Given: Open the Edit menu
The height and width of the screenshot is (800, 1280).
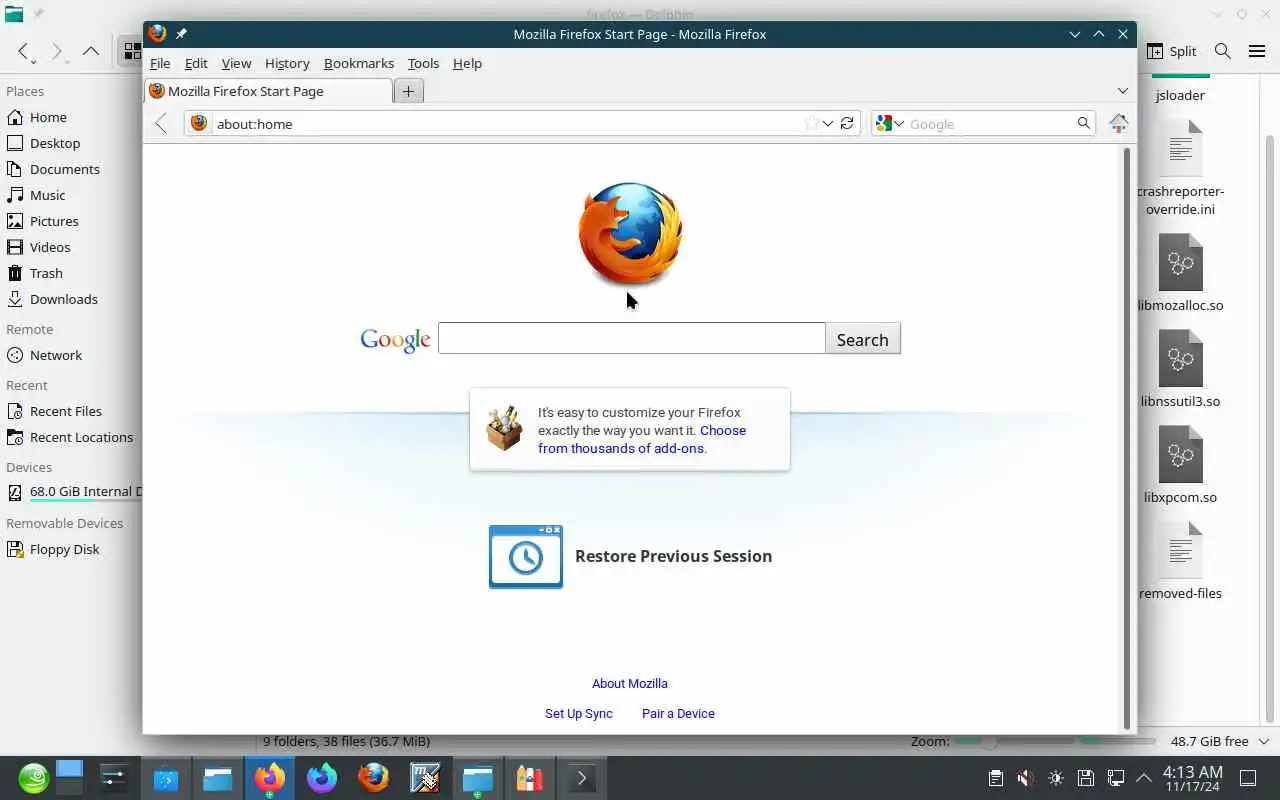Looking at the screenshot, I should tap(196, 63).
